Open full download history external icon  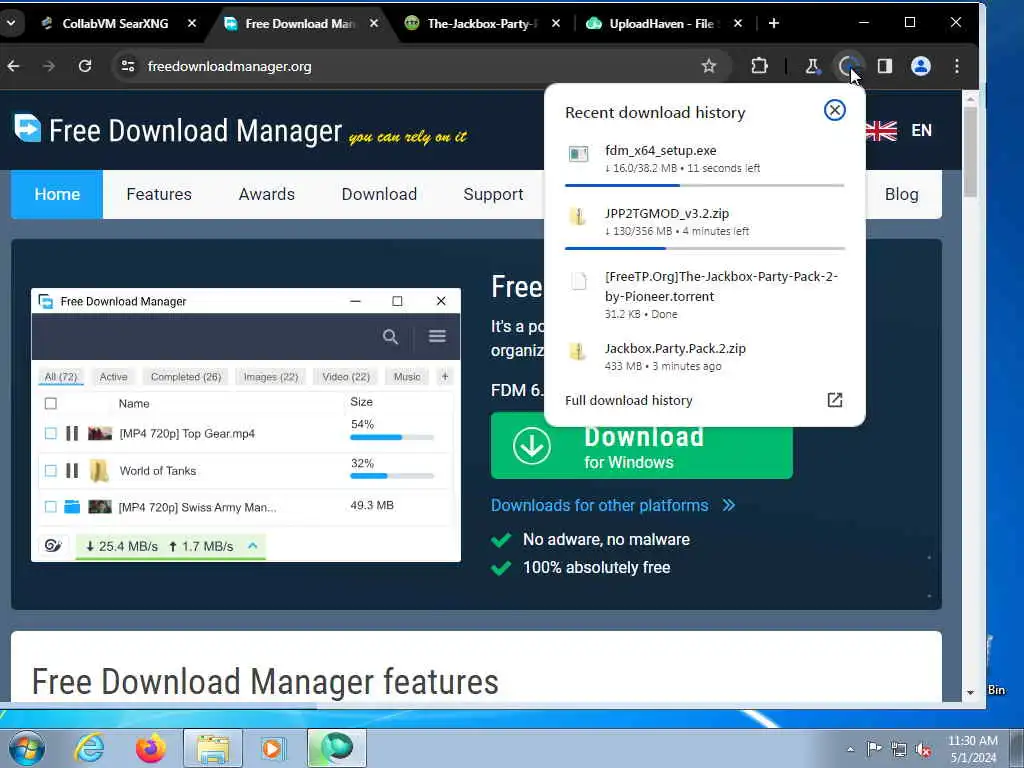pos(835,400)
